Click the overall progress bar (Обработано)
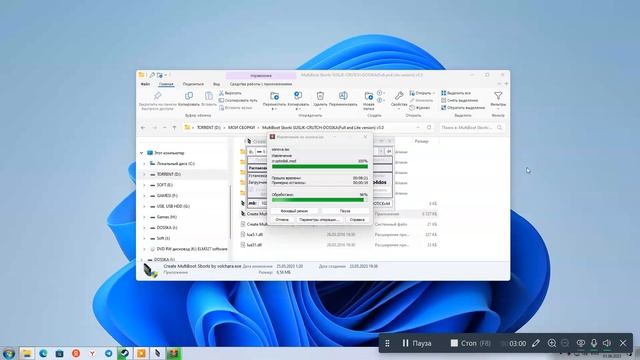640x360 pixels. tap(320, 200)
